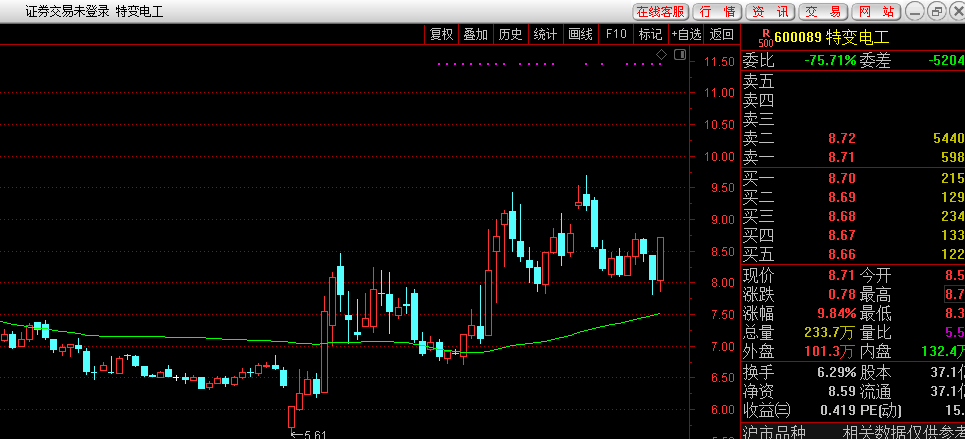Viewport: 965px width, 439px height.
Task: Click 返回 to go back
Action: tap(721, 34)
